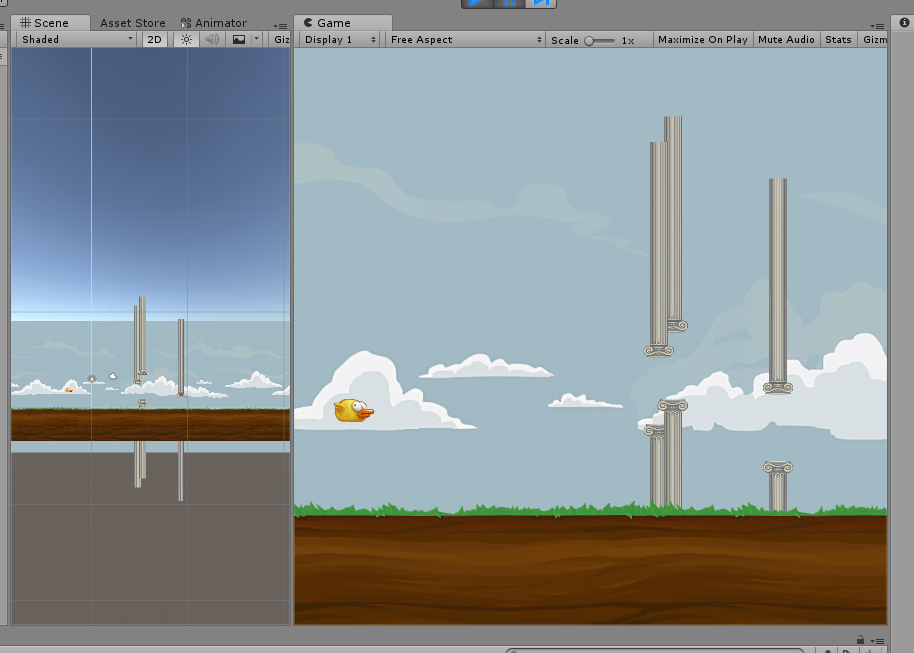This screenshot has width=914, height=653.
Task: Toggle scene effects image icon
Action: 239,40
